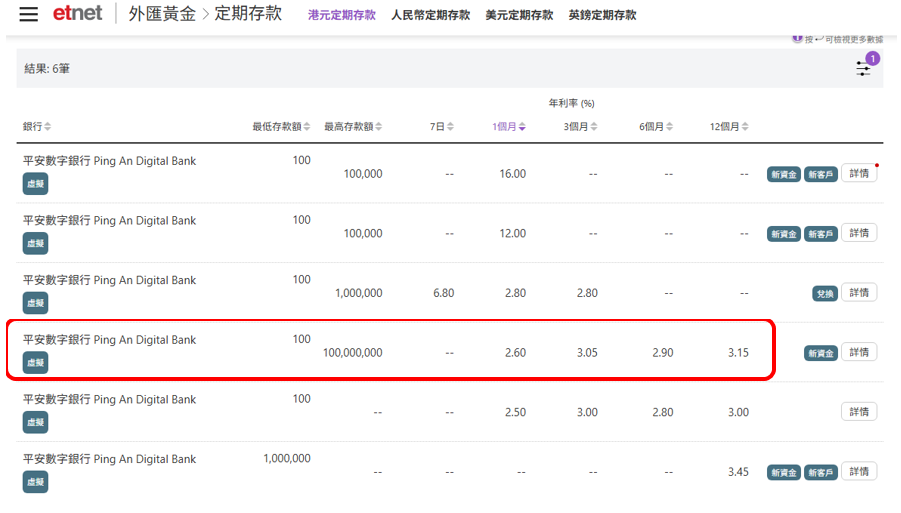Click the 12.00 rate value
The height and width of the screenshot is (513, 901).
coord(513,234)
